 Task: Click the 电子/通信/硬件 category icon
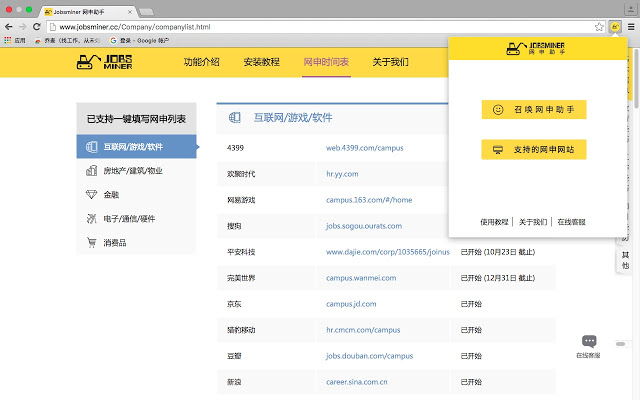(91, 219)
